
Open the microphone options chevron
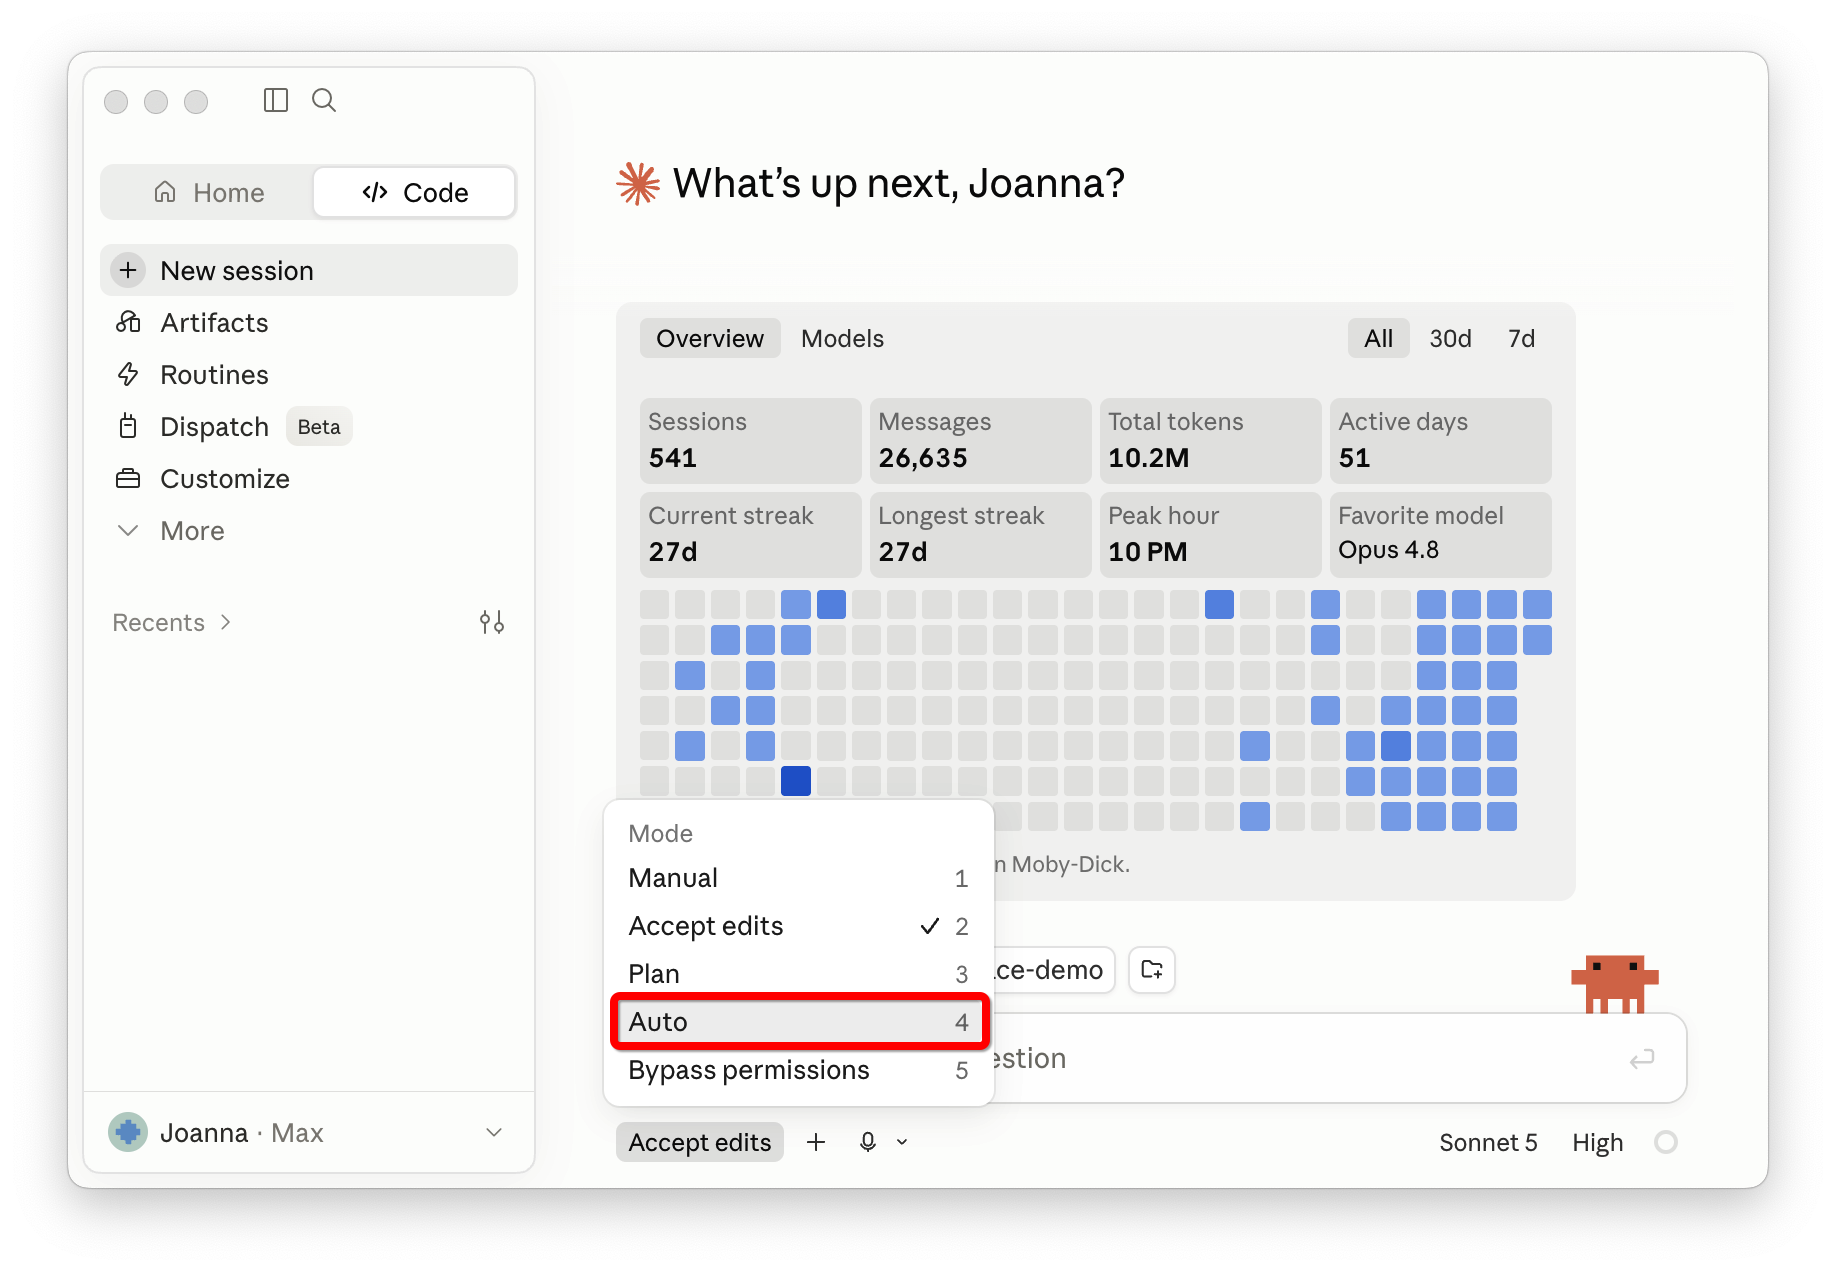coord(902,1142)
